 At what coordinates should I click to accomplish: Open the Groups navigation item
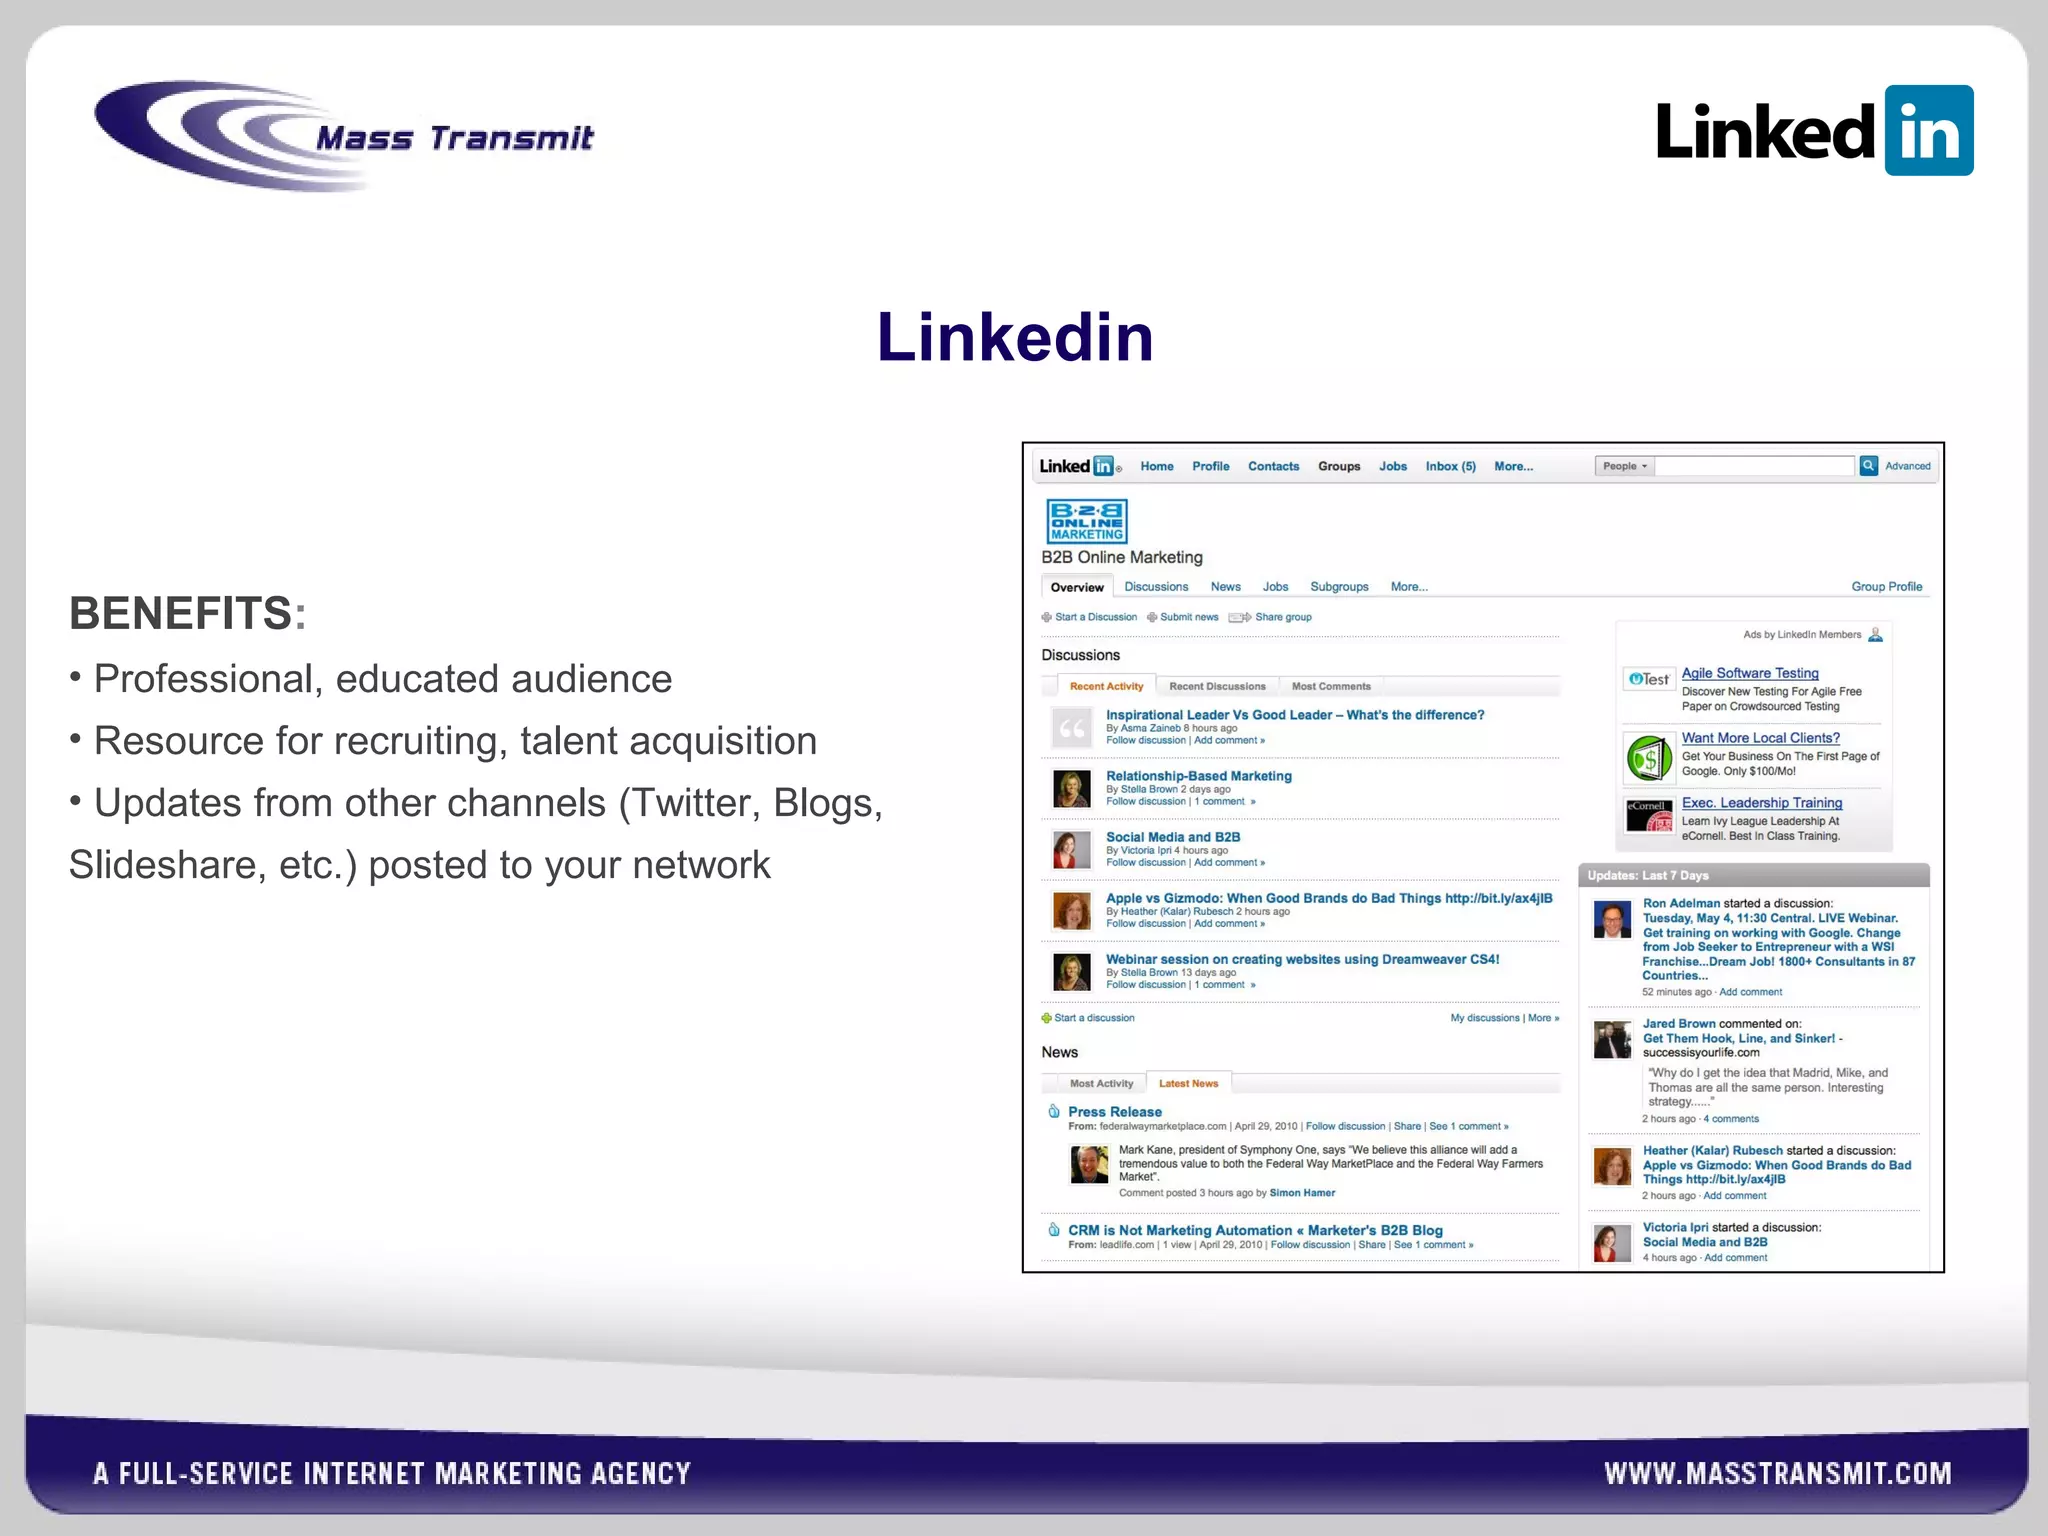tap(1339, 466)
